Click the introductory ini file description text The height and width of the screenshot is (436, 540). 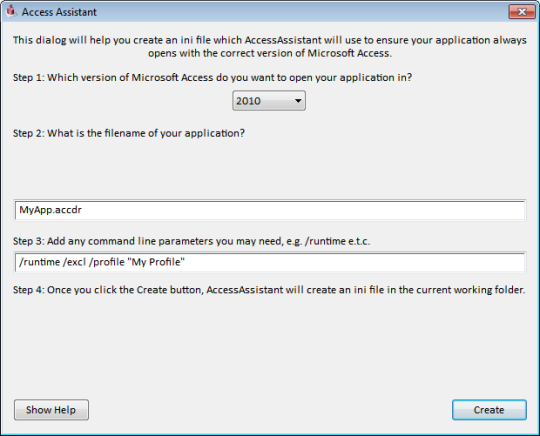tap(270, 46)
